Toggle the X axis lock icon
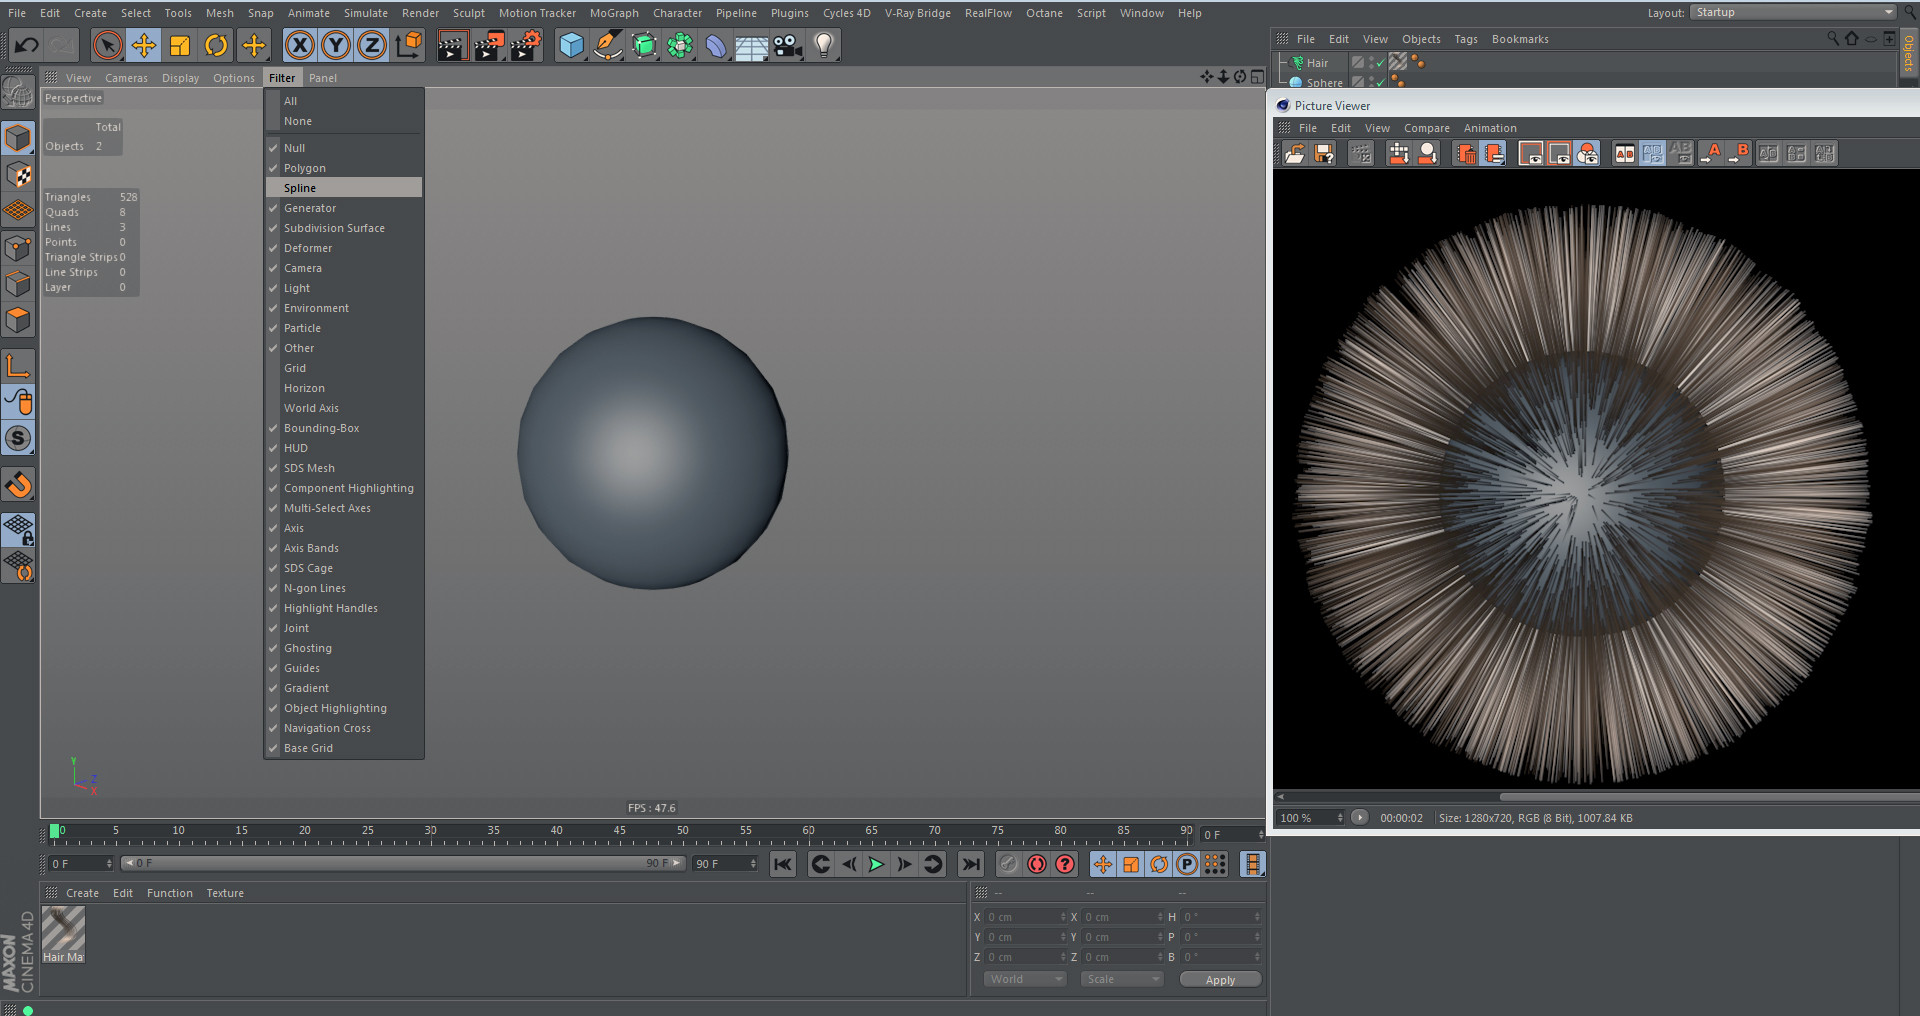The width and height of the screenshot is (1920, 1016). pyautogui.click(x=299, y=46)
